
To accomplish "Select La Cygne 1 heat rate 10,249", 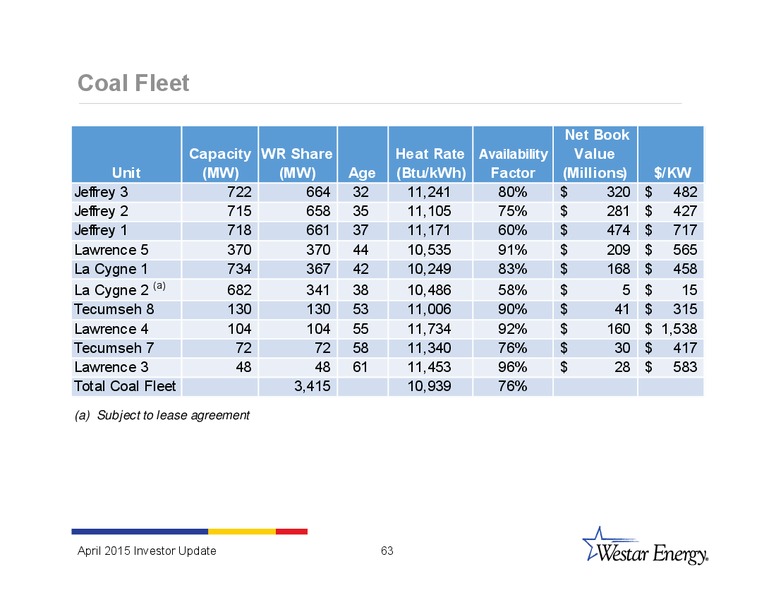I will click(429, 269).
